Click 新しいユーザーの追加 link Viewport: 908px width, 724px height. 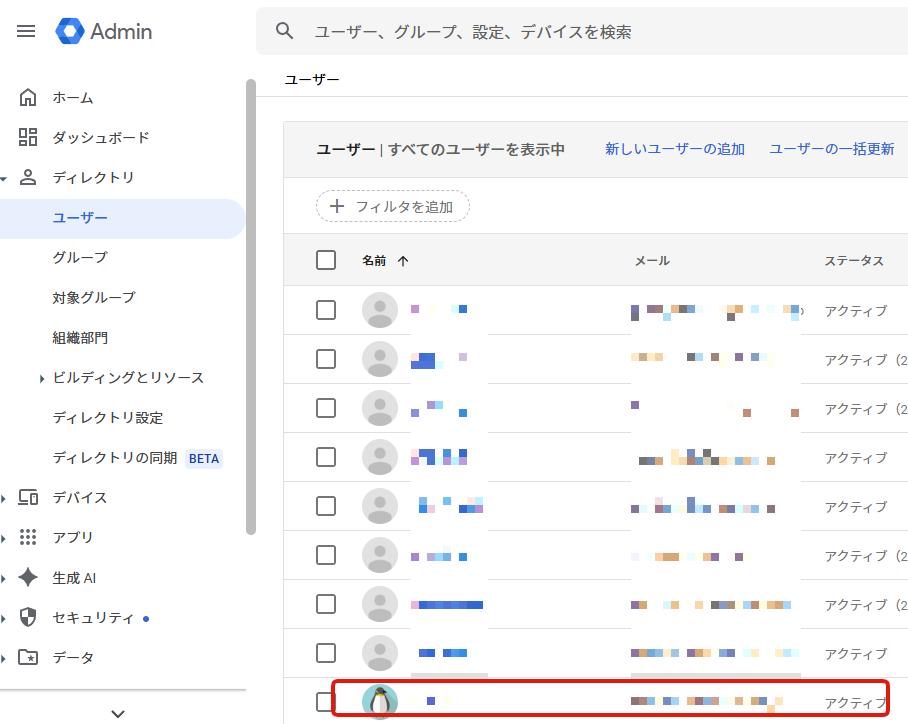[675, 149]
